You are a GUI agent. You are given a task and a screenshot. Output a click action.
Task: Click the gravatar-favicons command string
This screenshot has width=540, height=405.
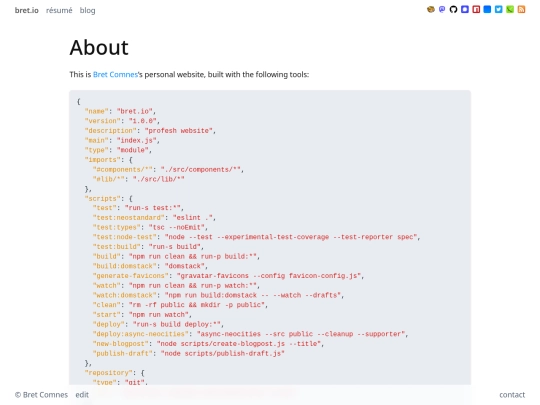coord(269,276)
